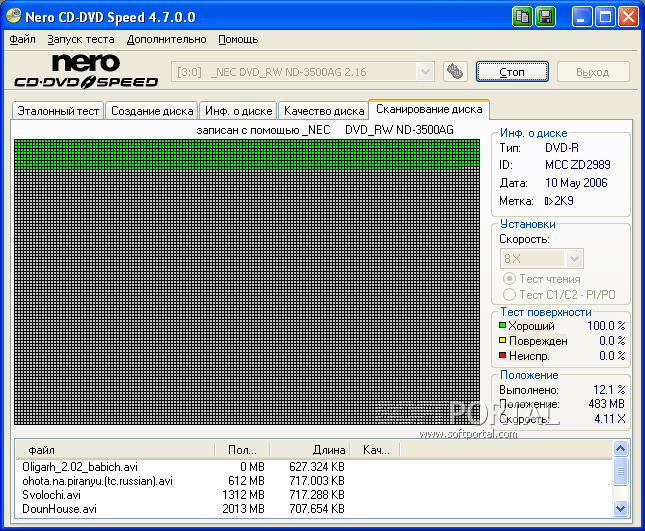Screen dimensions: 645x531
Task: Click the 483 MB position value
Action: click(606, 404)
